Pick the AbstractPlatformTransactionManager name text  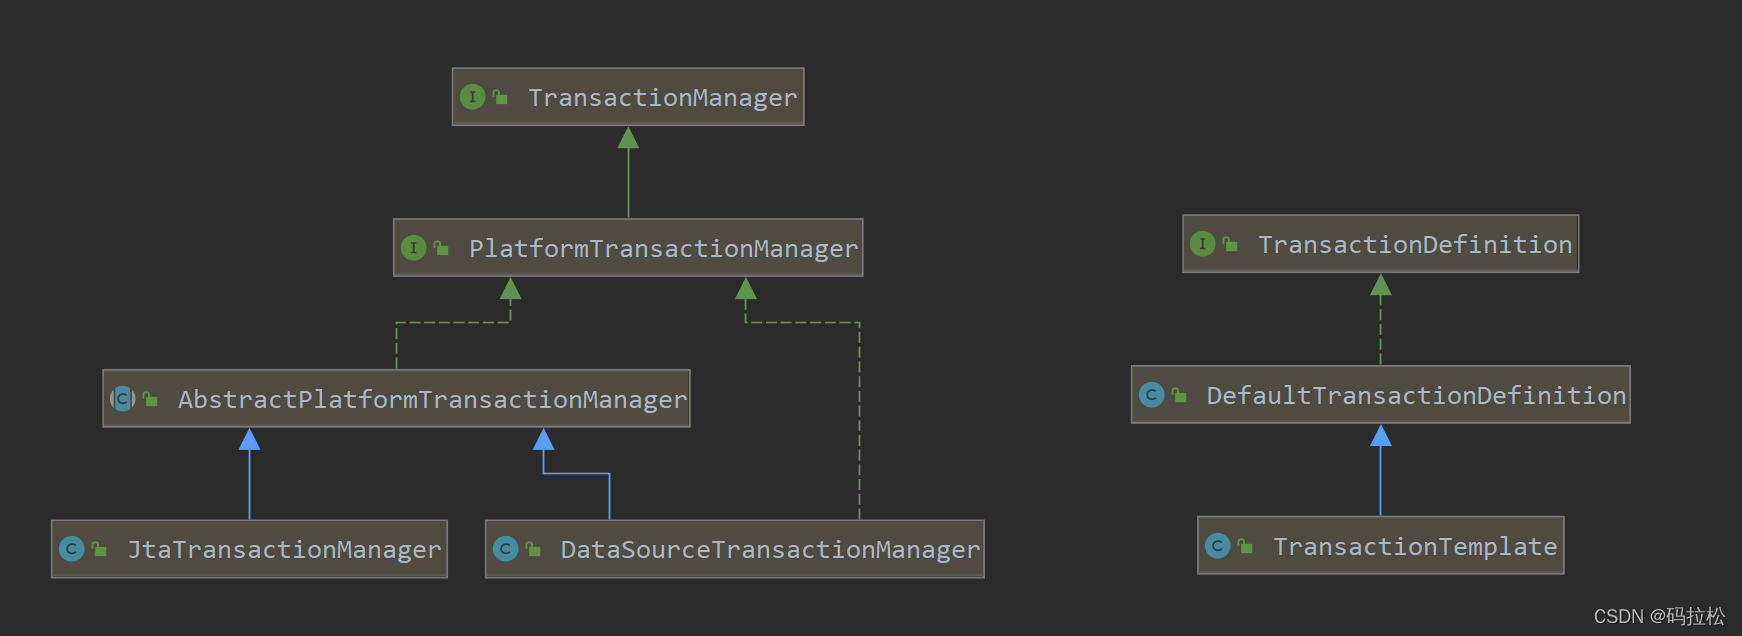point(432,400)
